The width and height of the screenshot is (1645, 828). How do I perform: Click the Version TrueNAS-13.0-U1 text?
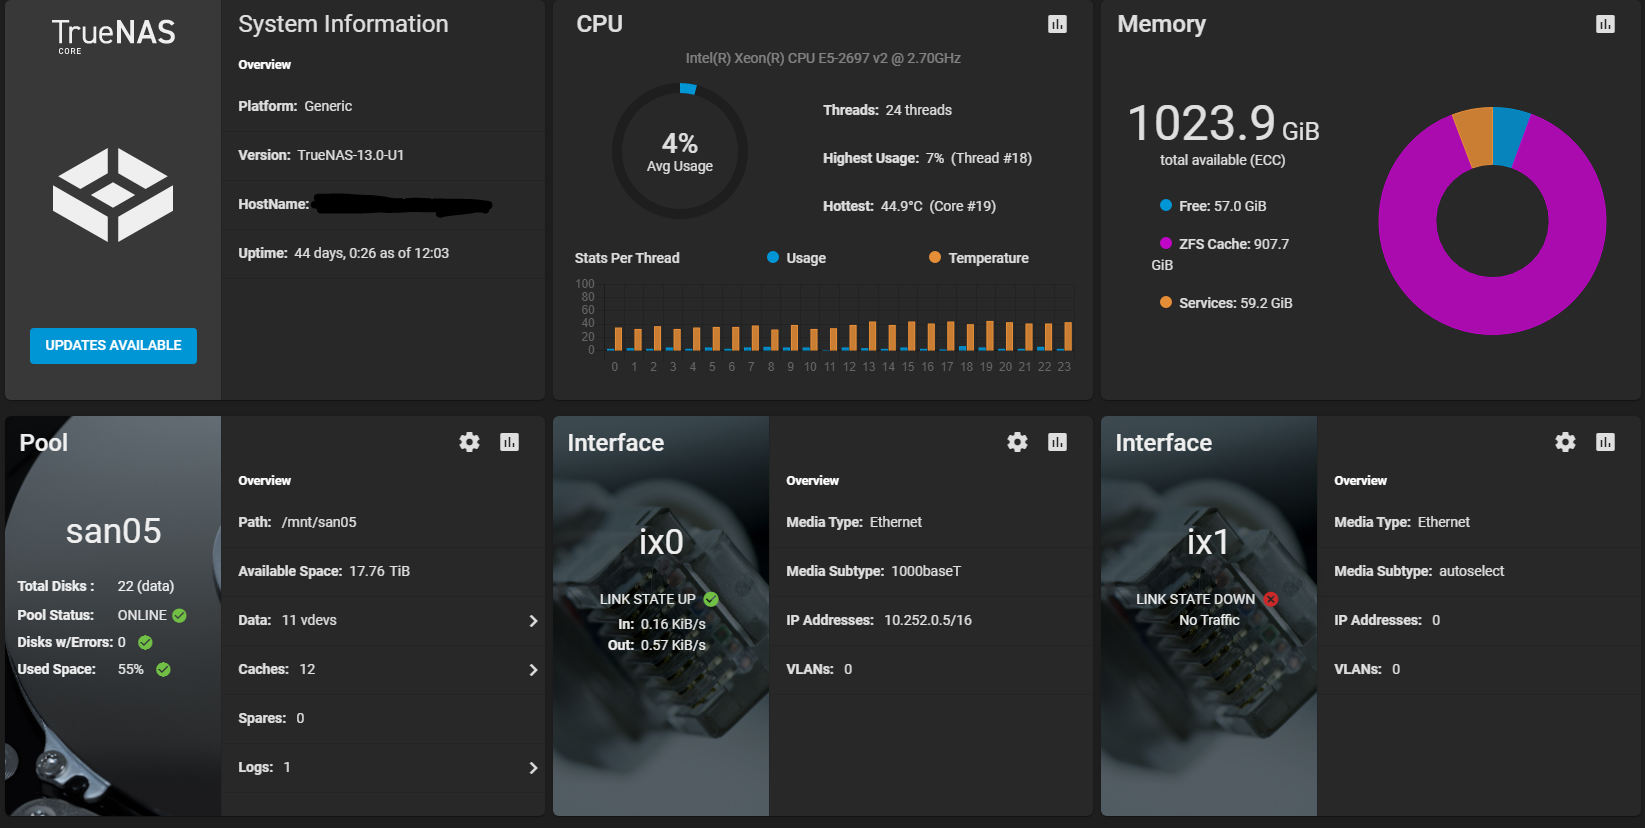click(321, 155)
